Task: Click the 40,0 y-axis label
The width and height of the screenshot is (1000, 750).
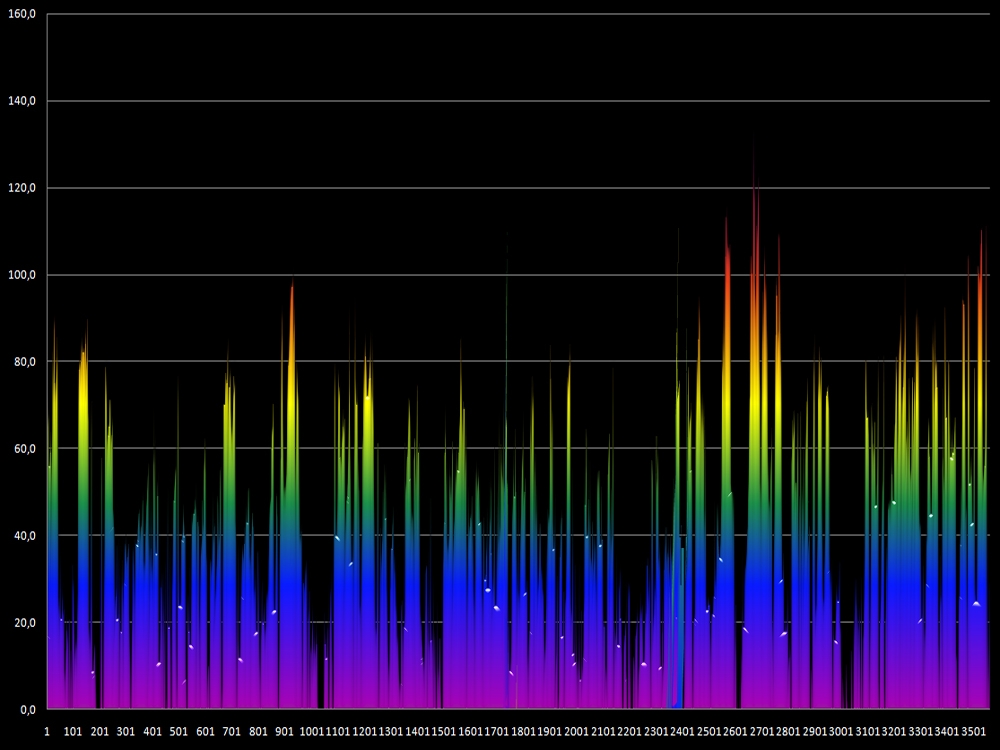Action: click(x=24, y=536)
